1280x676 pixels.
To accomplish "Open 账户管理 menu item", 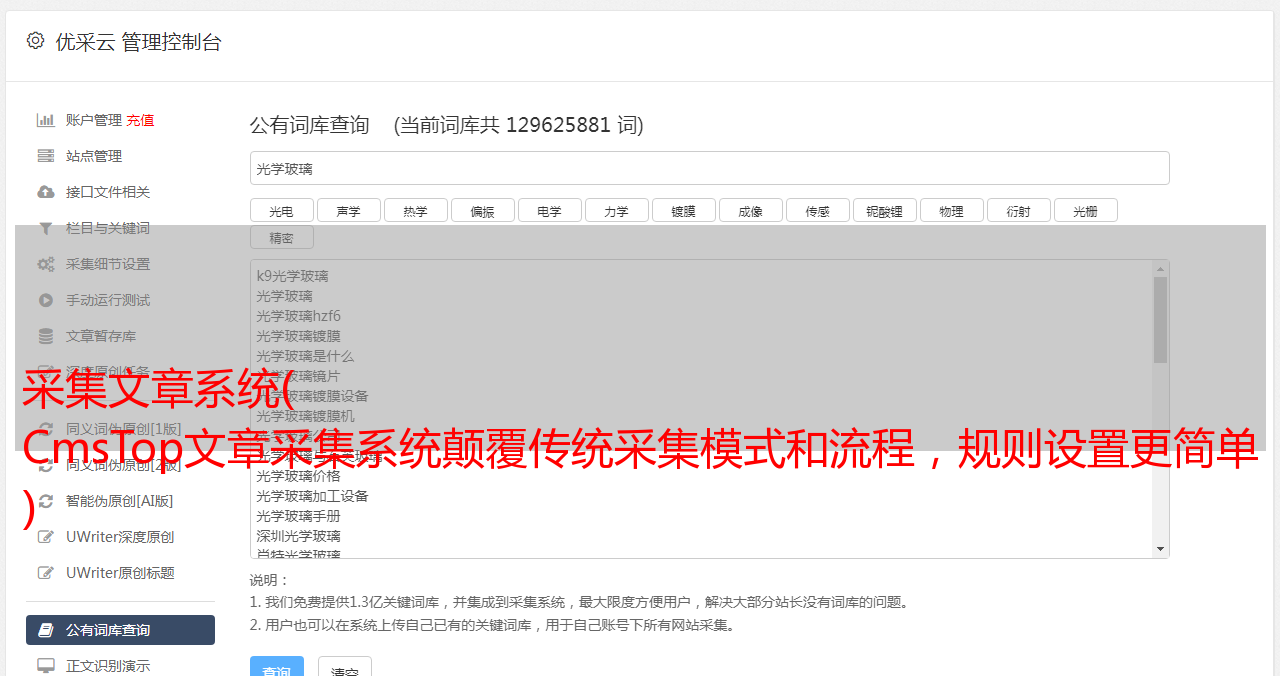I will point(94,120).
